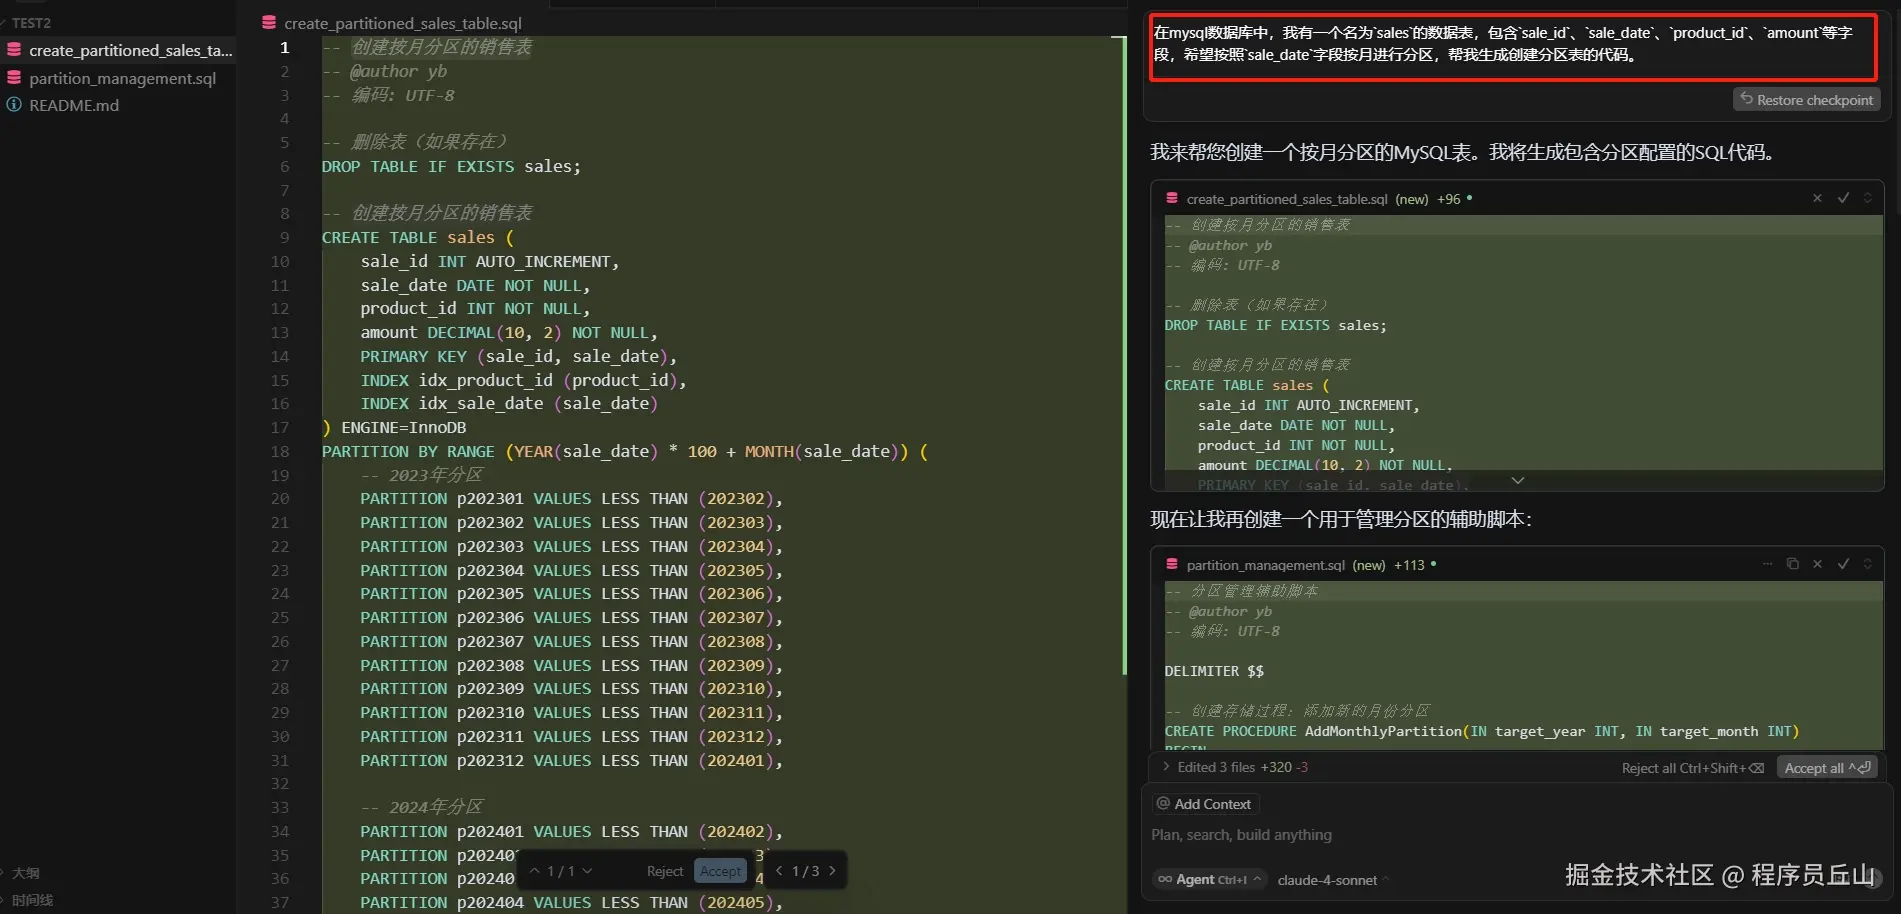Click the database icon on the editor tab

click(269, 22)
